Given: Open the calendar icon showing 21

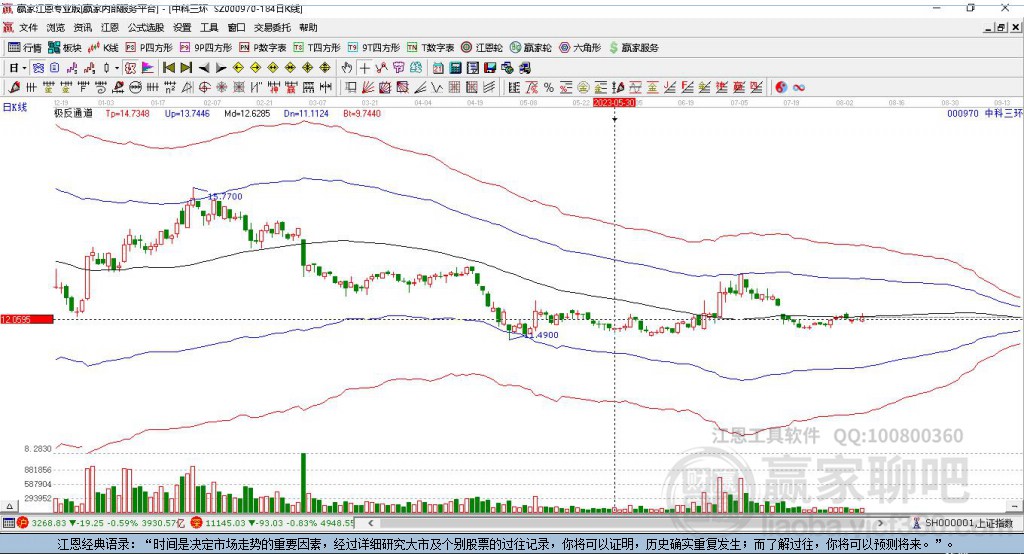Looking at the screenshot, I should click(438, 68).
